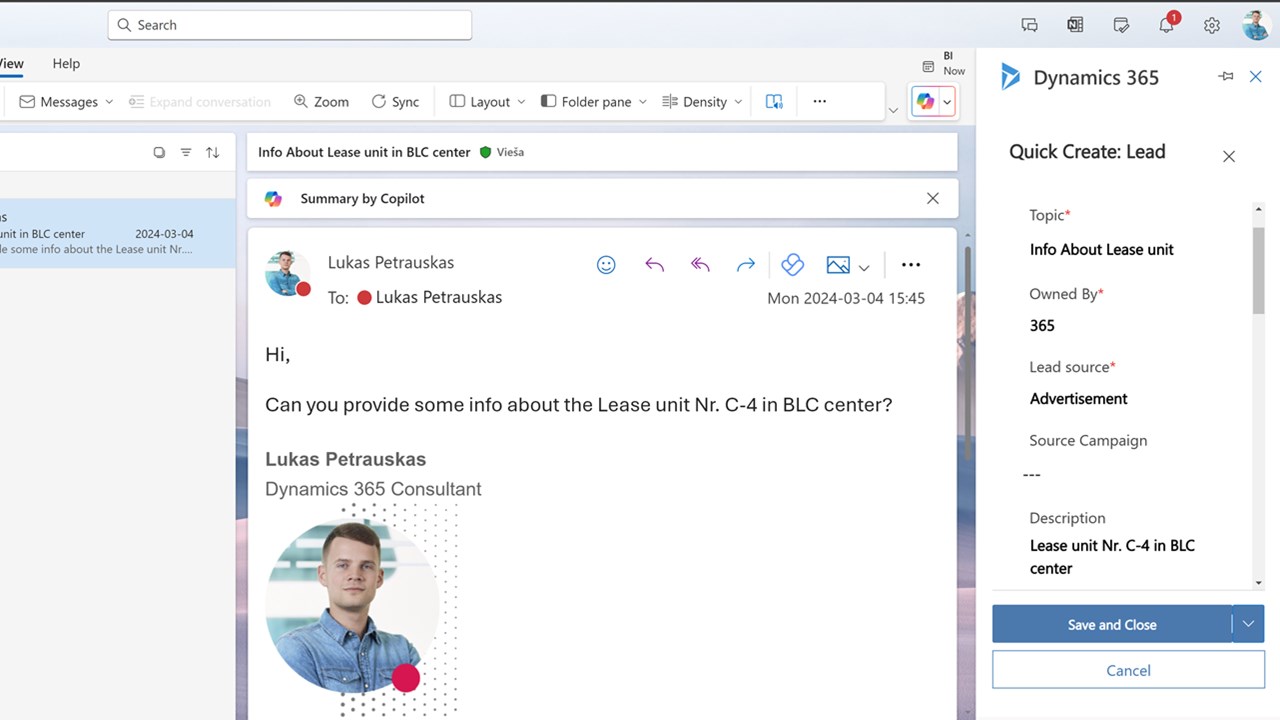The height and width of the screenshot is (720, 1280).
Task: Open the ribbon's more options ellipsis
Action: click(x=820, y=101)
